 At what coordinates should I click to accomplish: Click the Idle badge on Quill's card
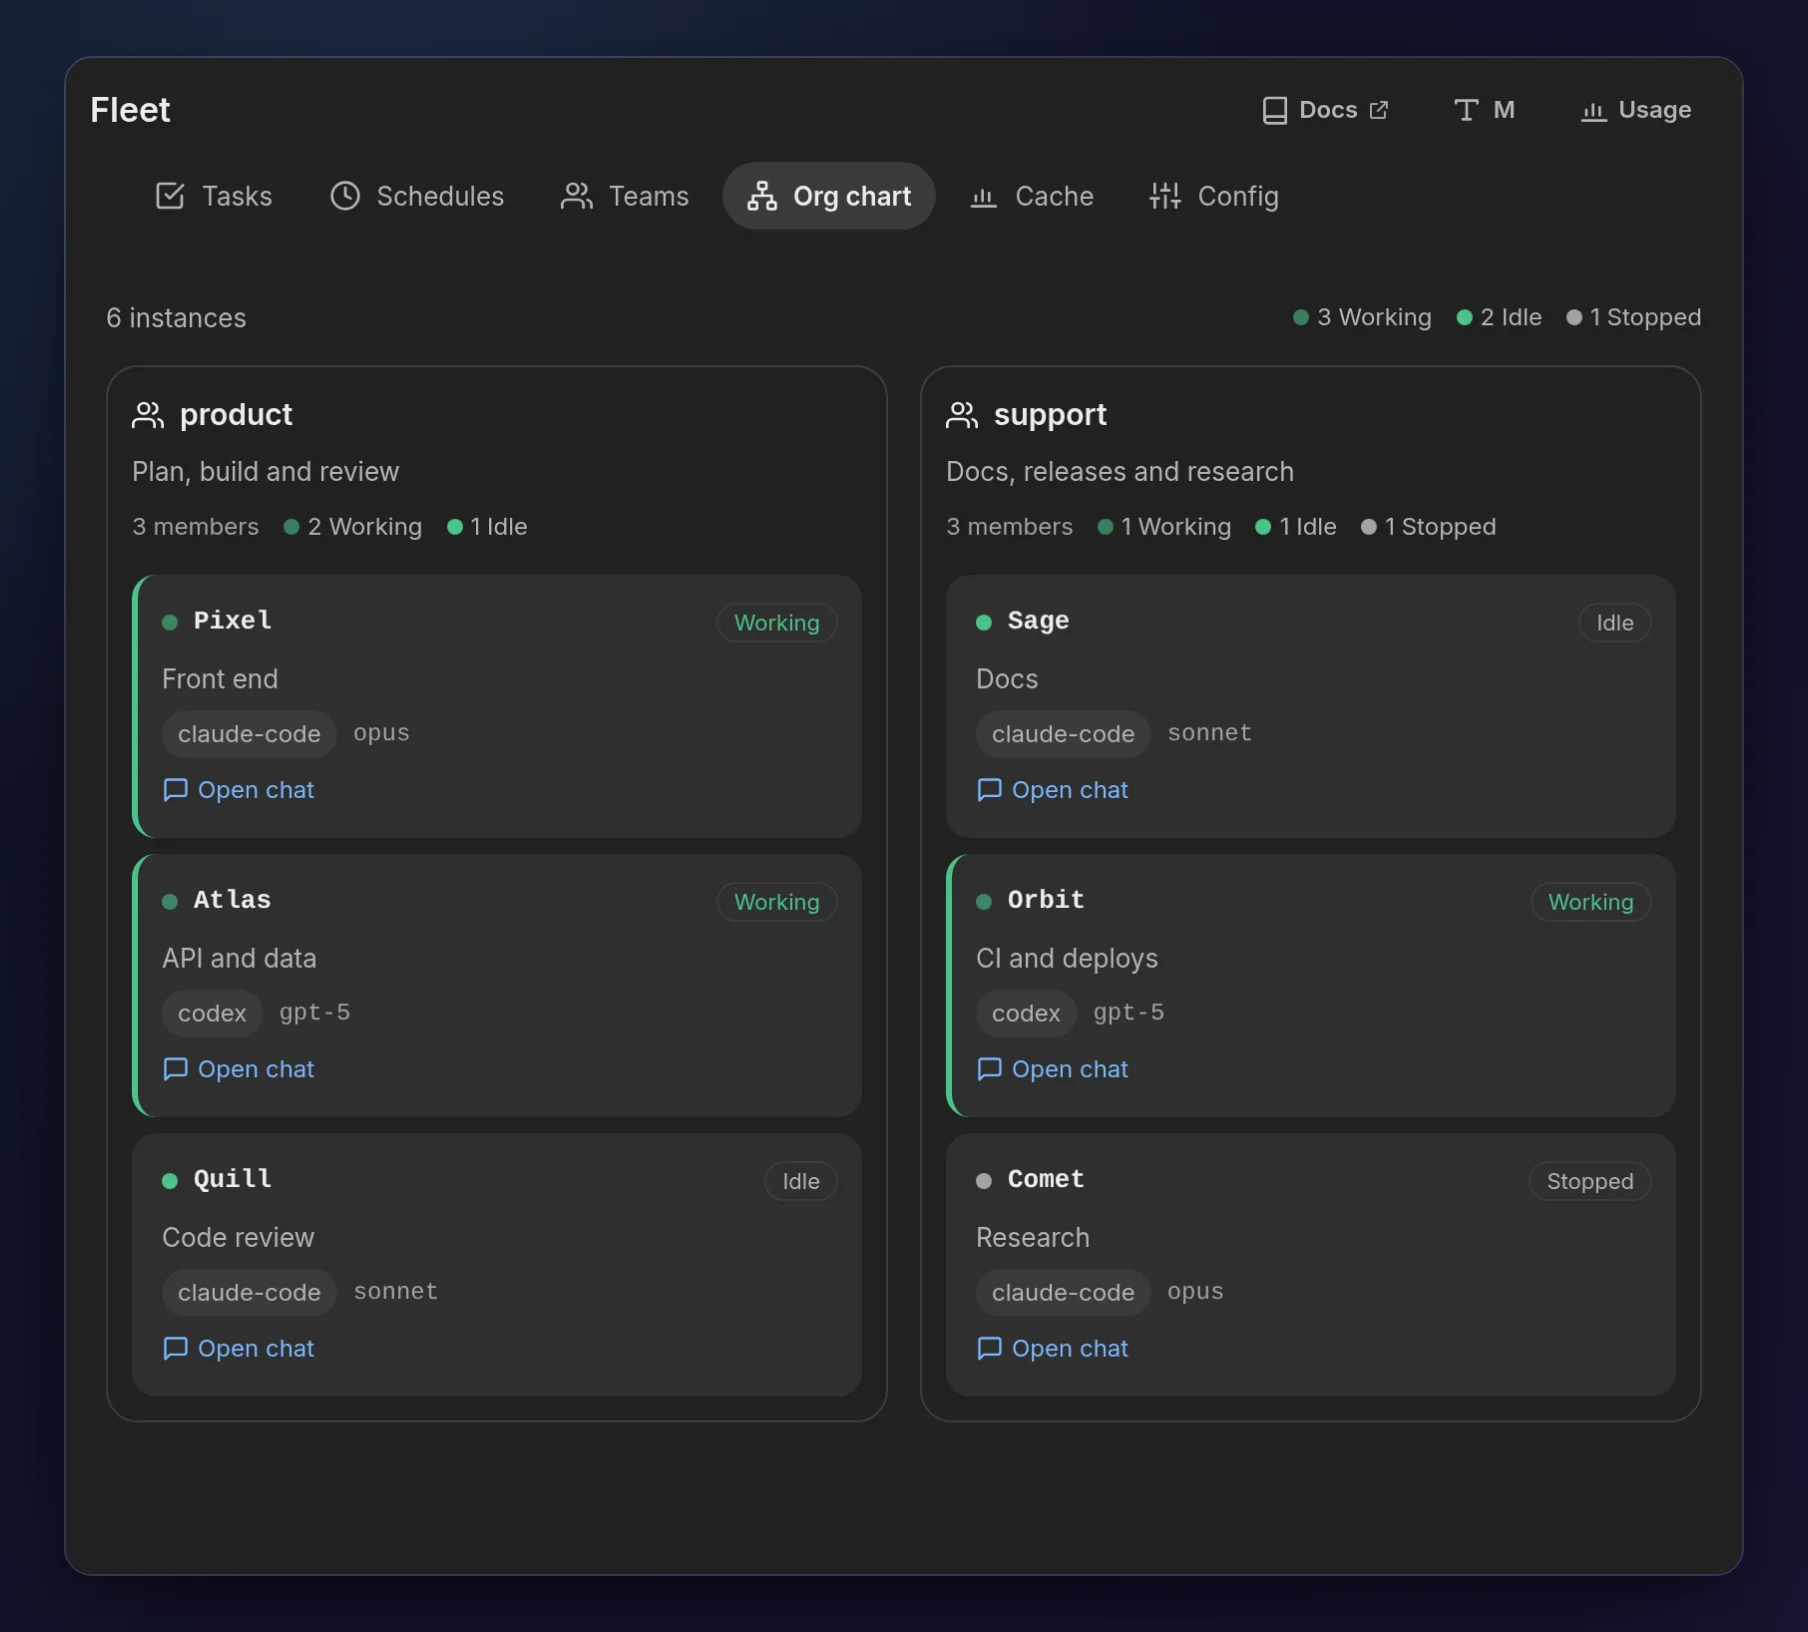[x=801, y=1182]
